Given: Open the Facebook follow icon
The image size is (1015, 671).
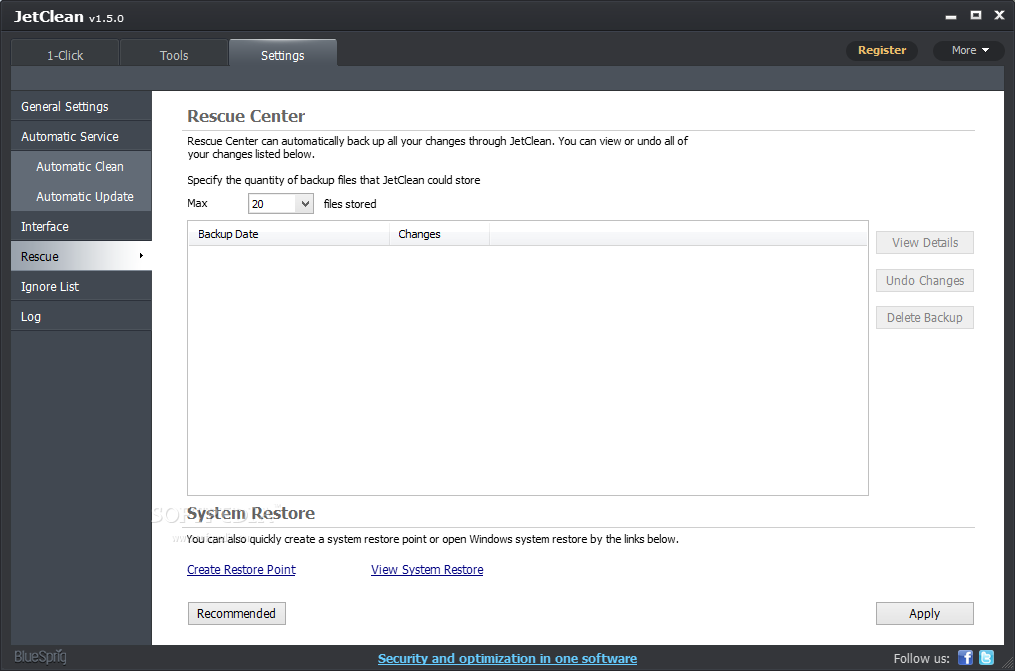Looking at the screenshot, I should tap(965, 657).
